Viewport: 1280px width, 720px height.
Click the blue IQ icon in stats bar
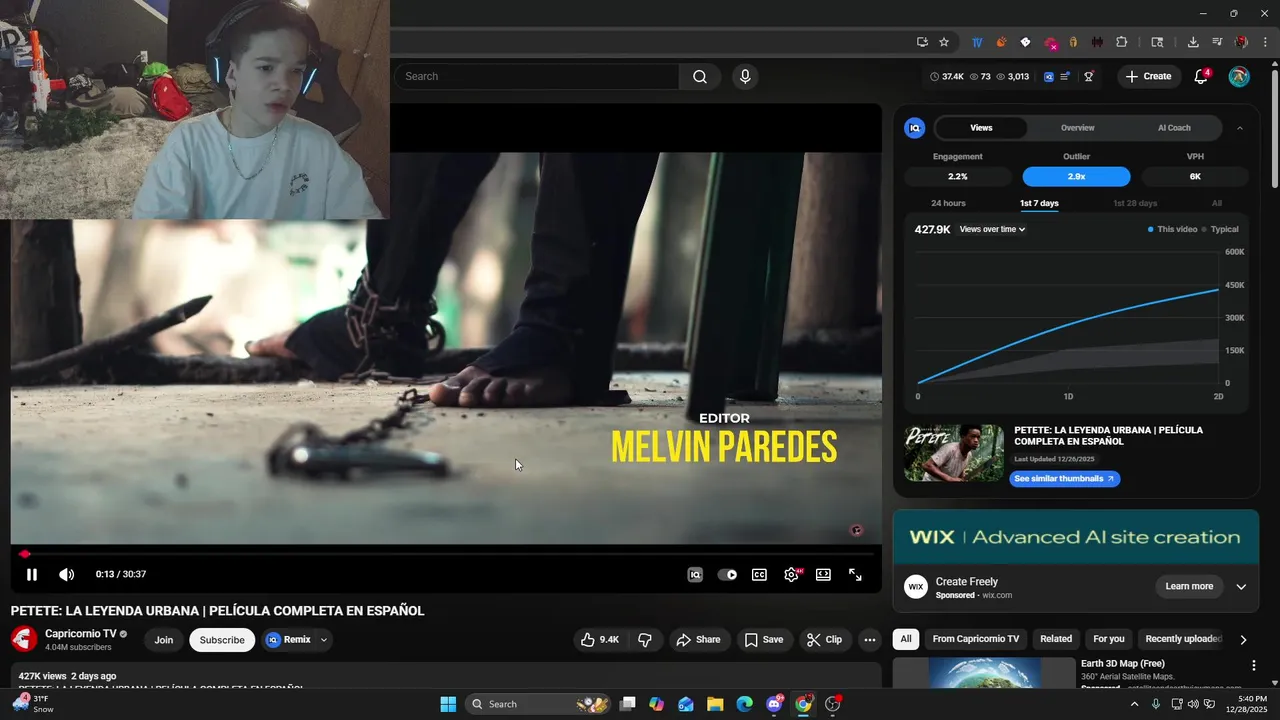pos(1049,77)
